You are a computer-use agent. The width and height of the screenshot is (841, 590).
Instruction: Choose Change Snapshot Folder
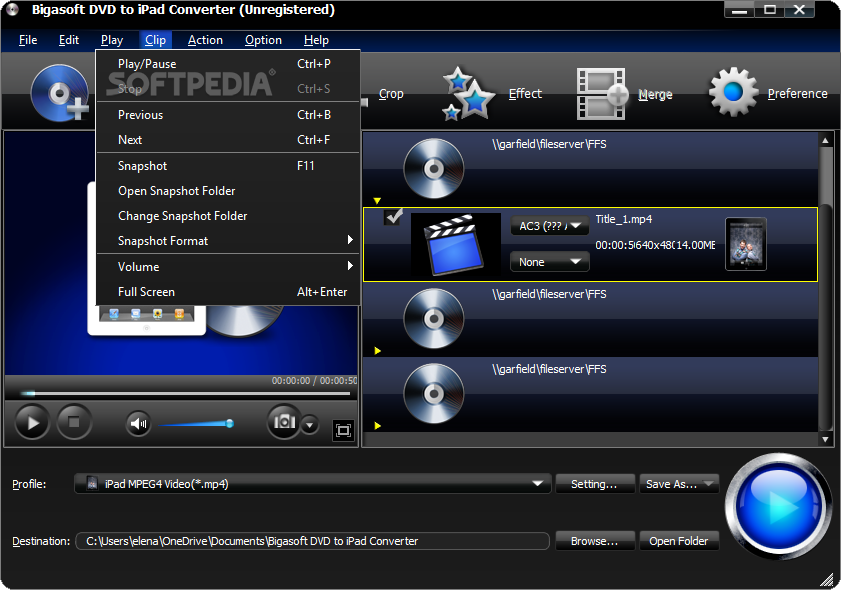(x=227, y=216)
